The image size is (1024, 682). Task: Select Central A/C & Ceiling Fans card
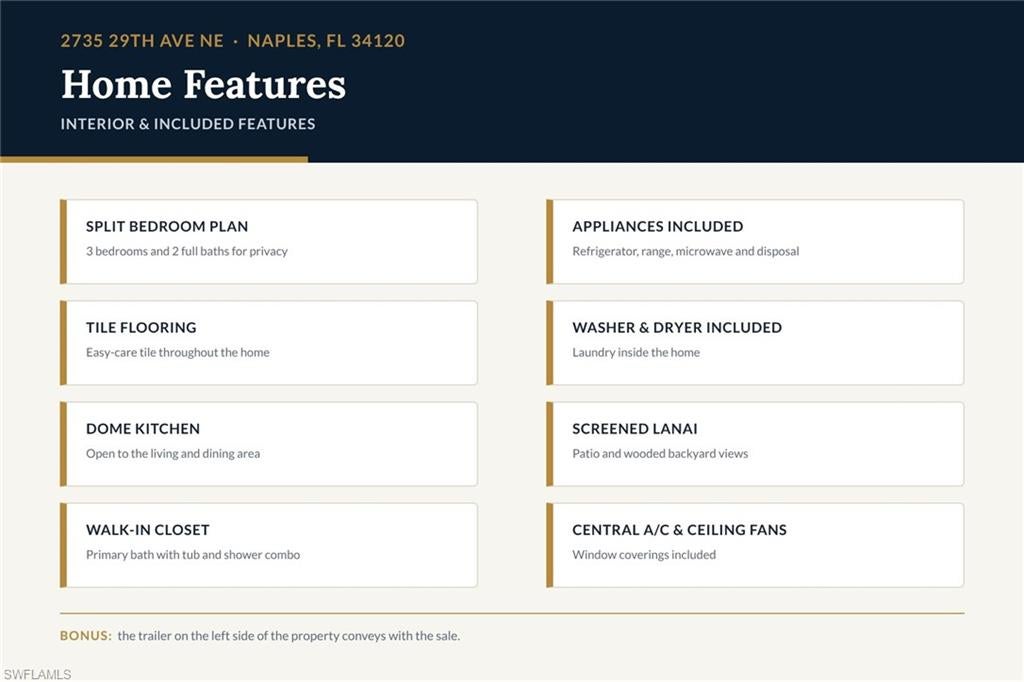[x=755, y=545]
